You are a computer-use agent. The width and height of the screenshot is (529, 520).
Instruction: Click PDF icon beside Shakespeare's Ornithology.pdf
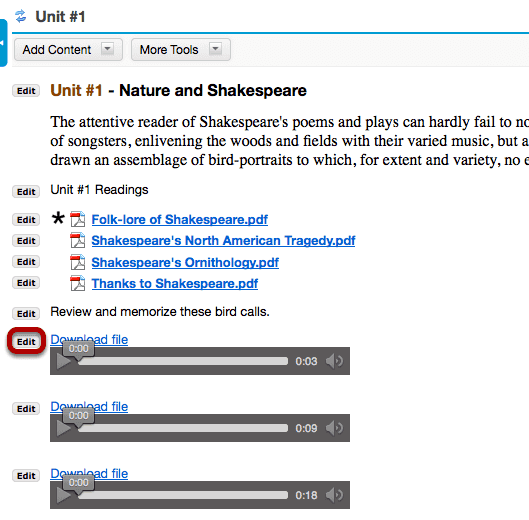(78, 263)
